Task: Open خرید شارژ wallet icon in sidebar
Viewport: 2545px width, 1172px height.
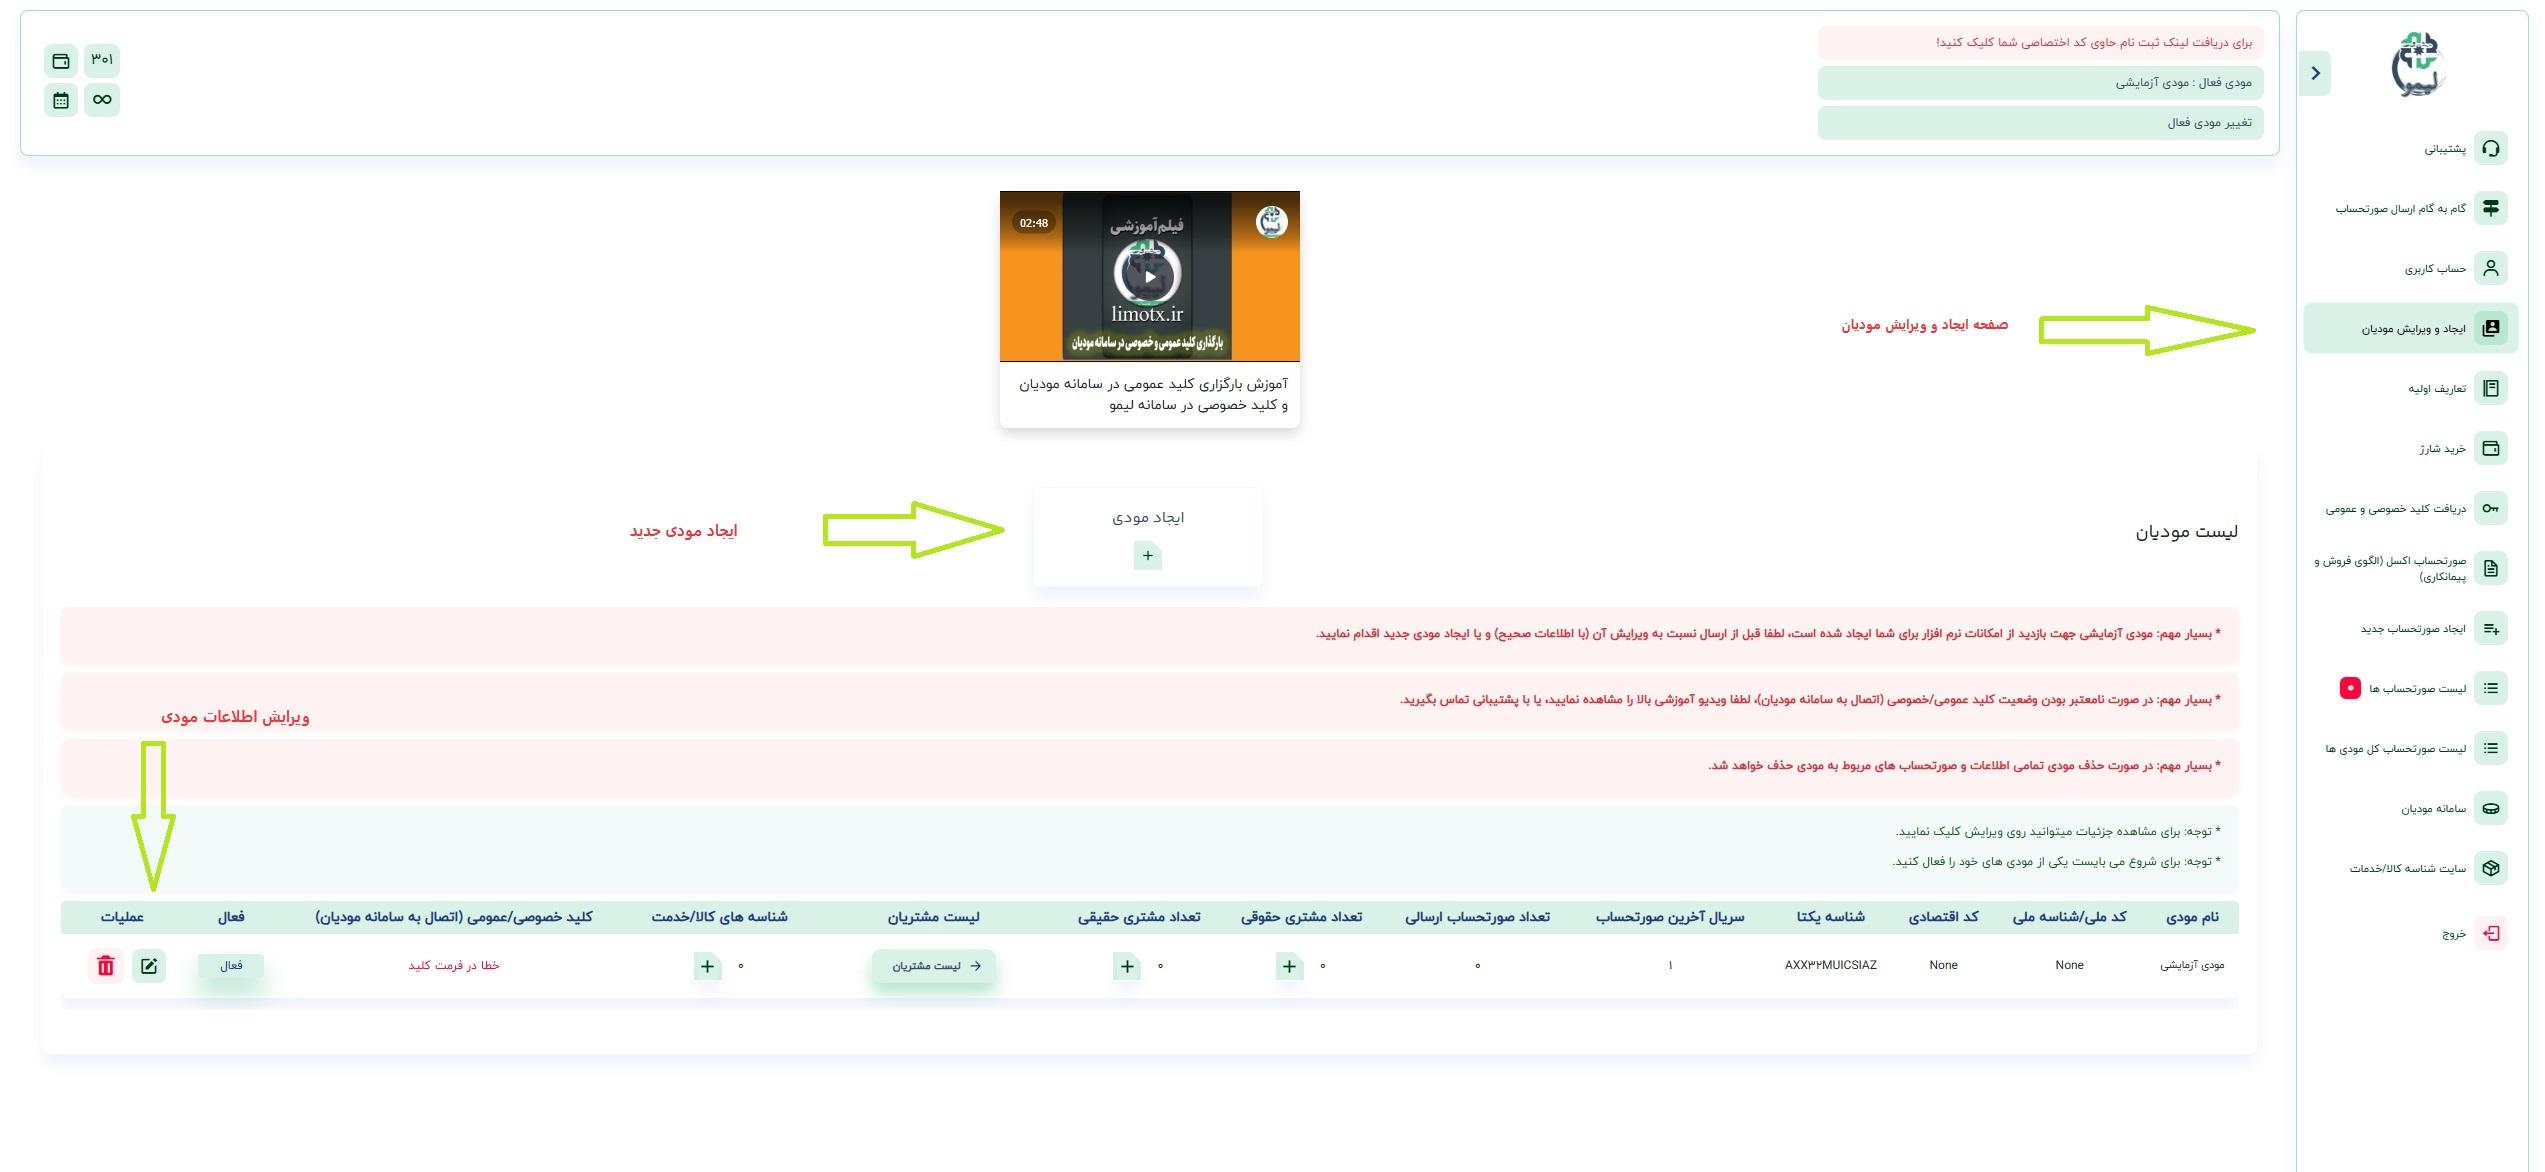Action: coord(2490,448)
